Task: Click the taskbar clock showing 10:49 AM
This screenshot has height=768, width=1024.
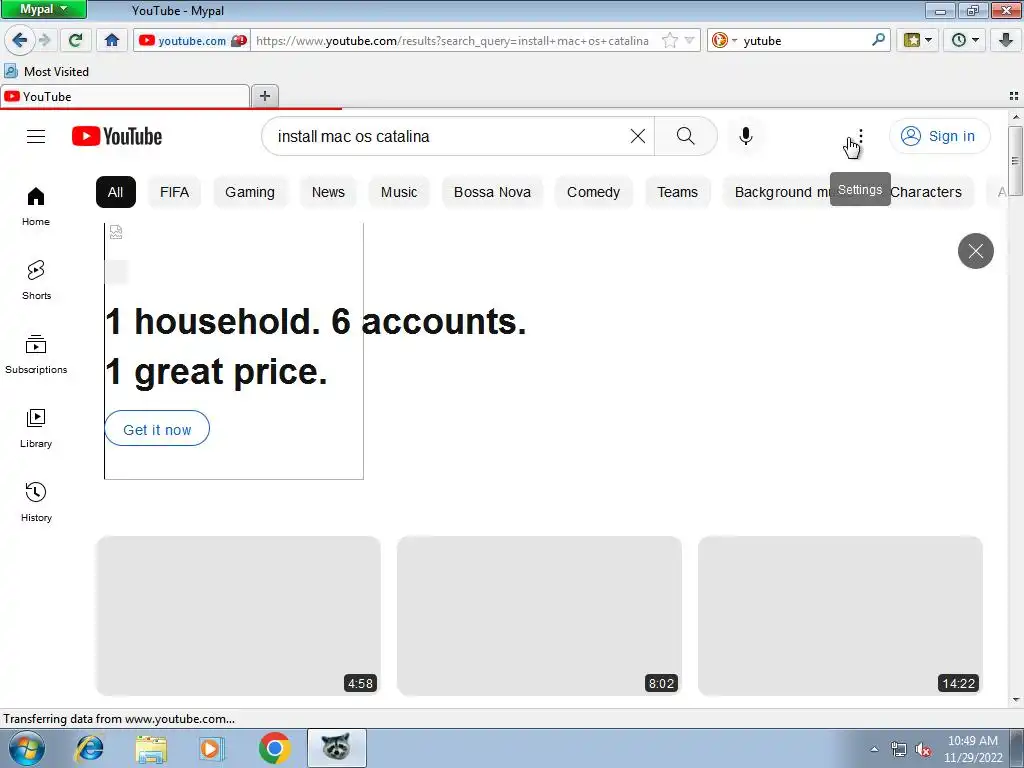Action: [x=973, y=749]
